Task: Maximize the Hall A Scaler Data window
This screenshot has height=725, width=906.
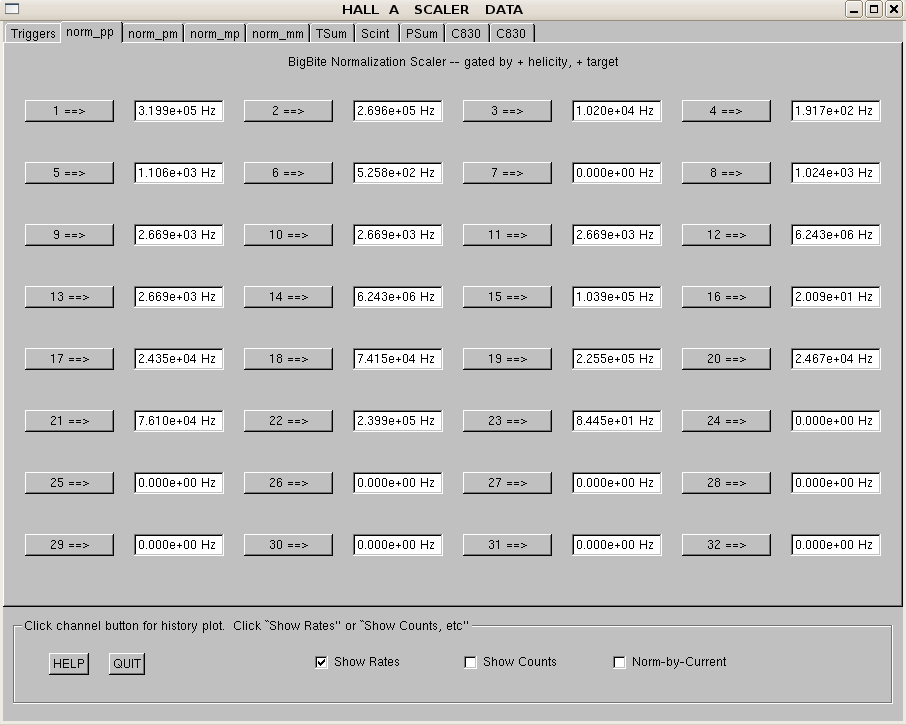Action: pyautogui.click(x=874, y=9)
